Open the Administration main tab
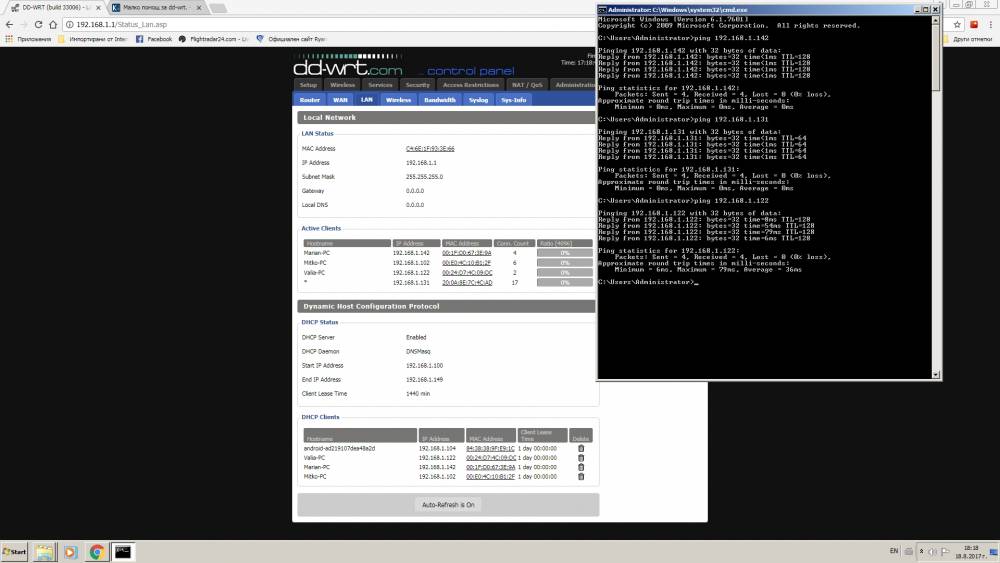Viewport: 1000px width, 563px height. (575, 85)
